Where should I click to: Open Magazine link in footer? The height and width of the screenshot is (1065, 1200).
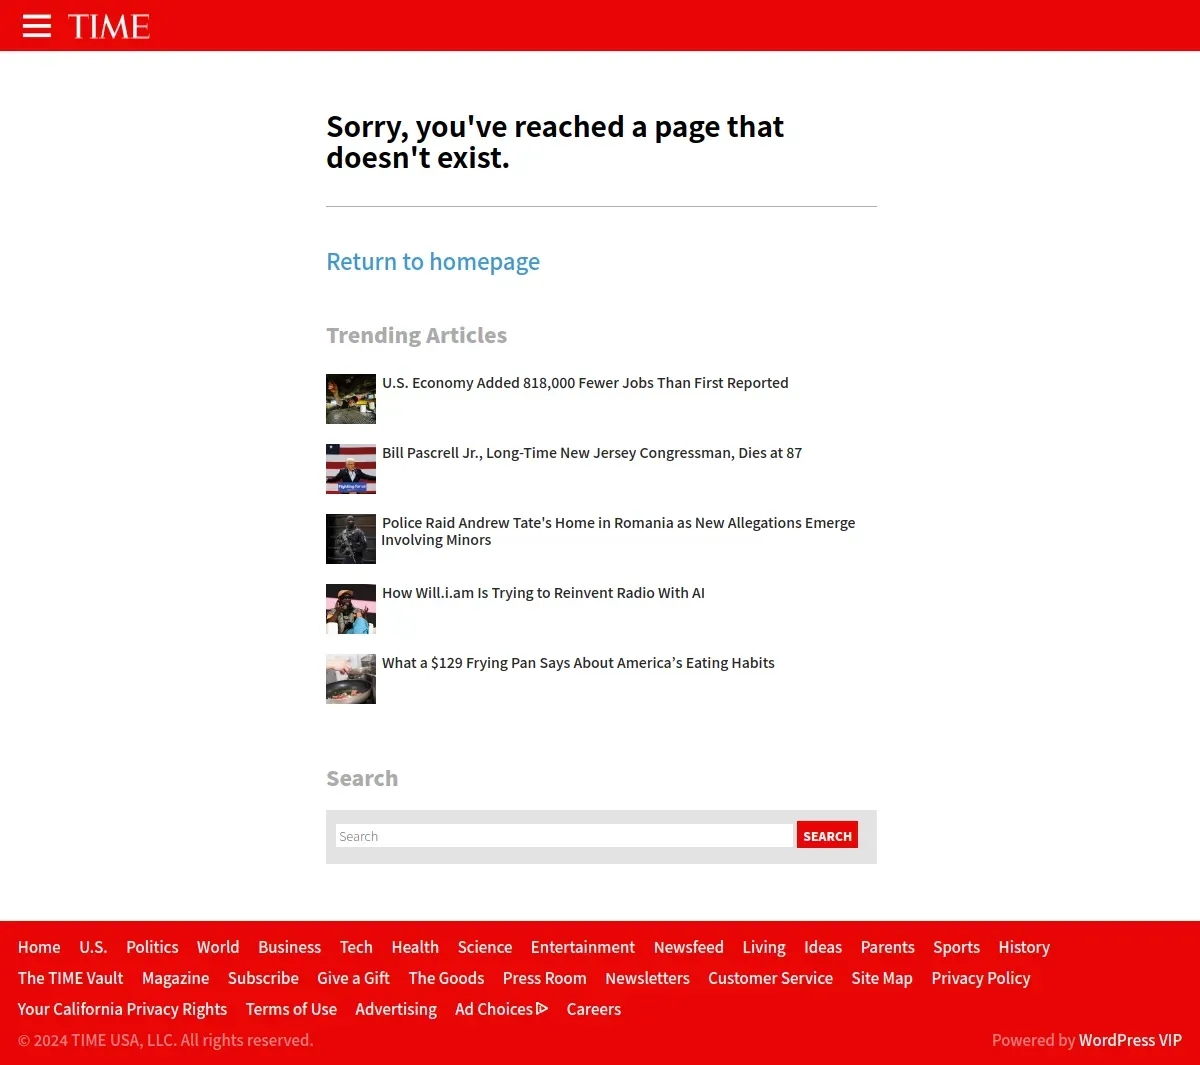(176, 978)
